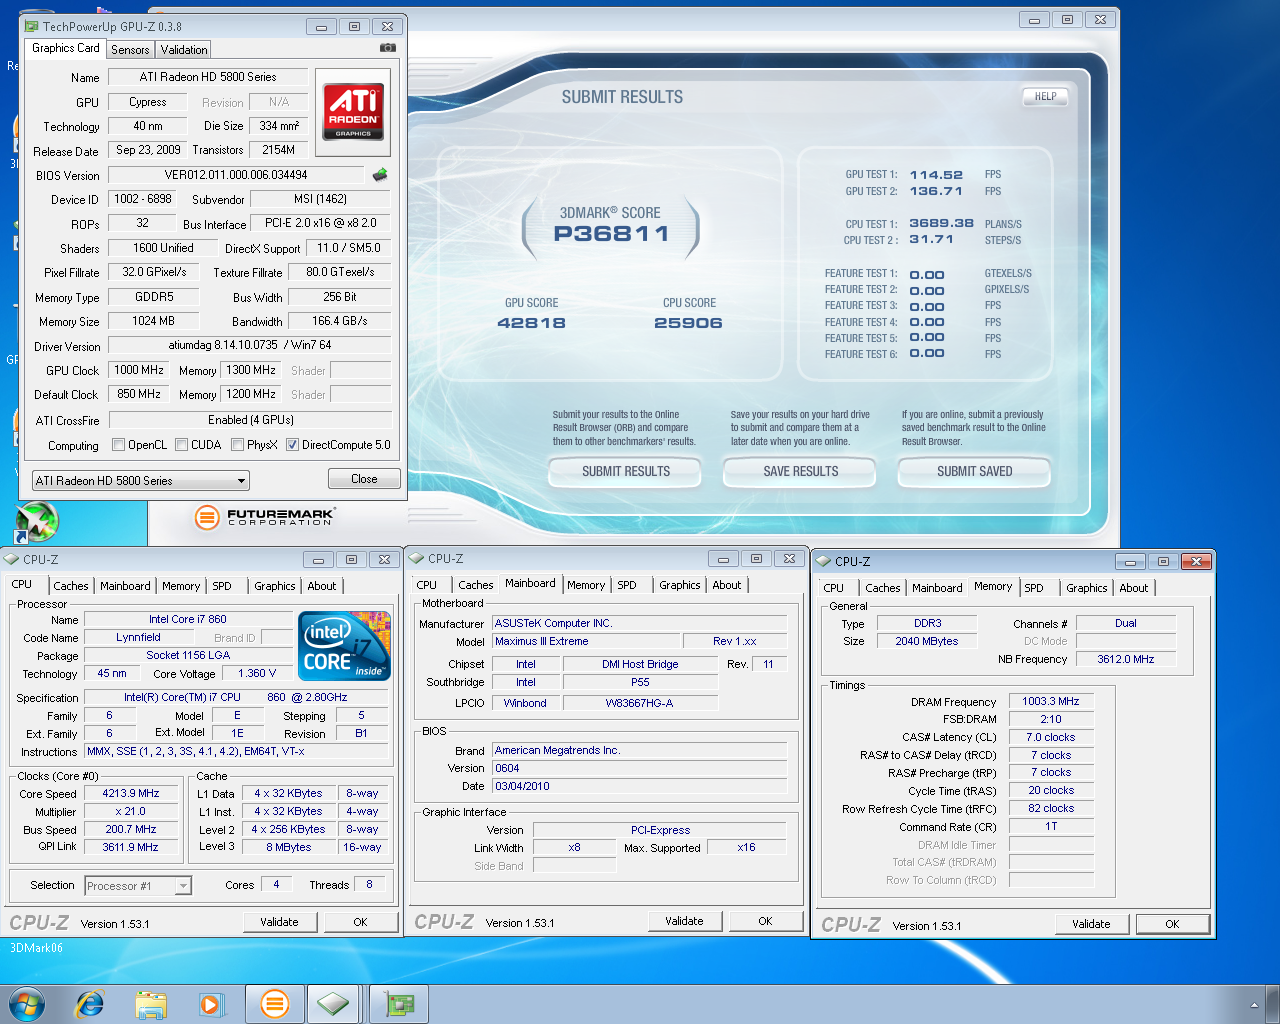The image size is (1280, 1024).
Task: Select the Graphics Card tab in GPU-Z
Action: point(65,48)
